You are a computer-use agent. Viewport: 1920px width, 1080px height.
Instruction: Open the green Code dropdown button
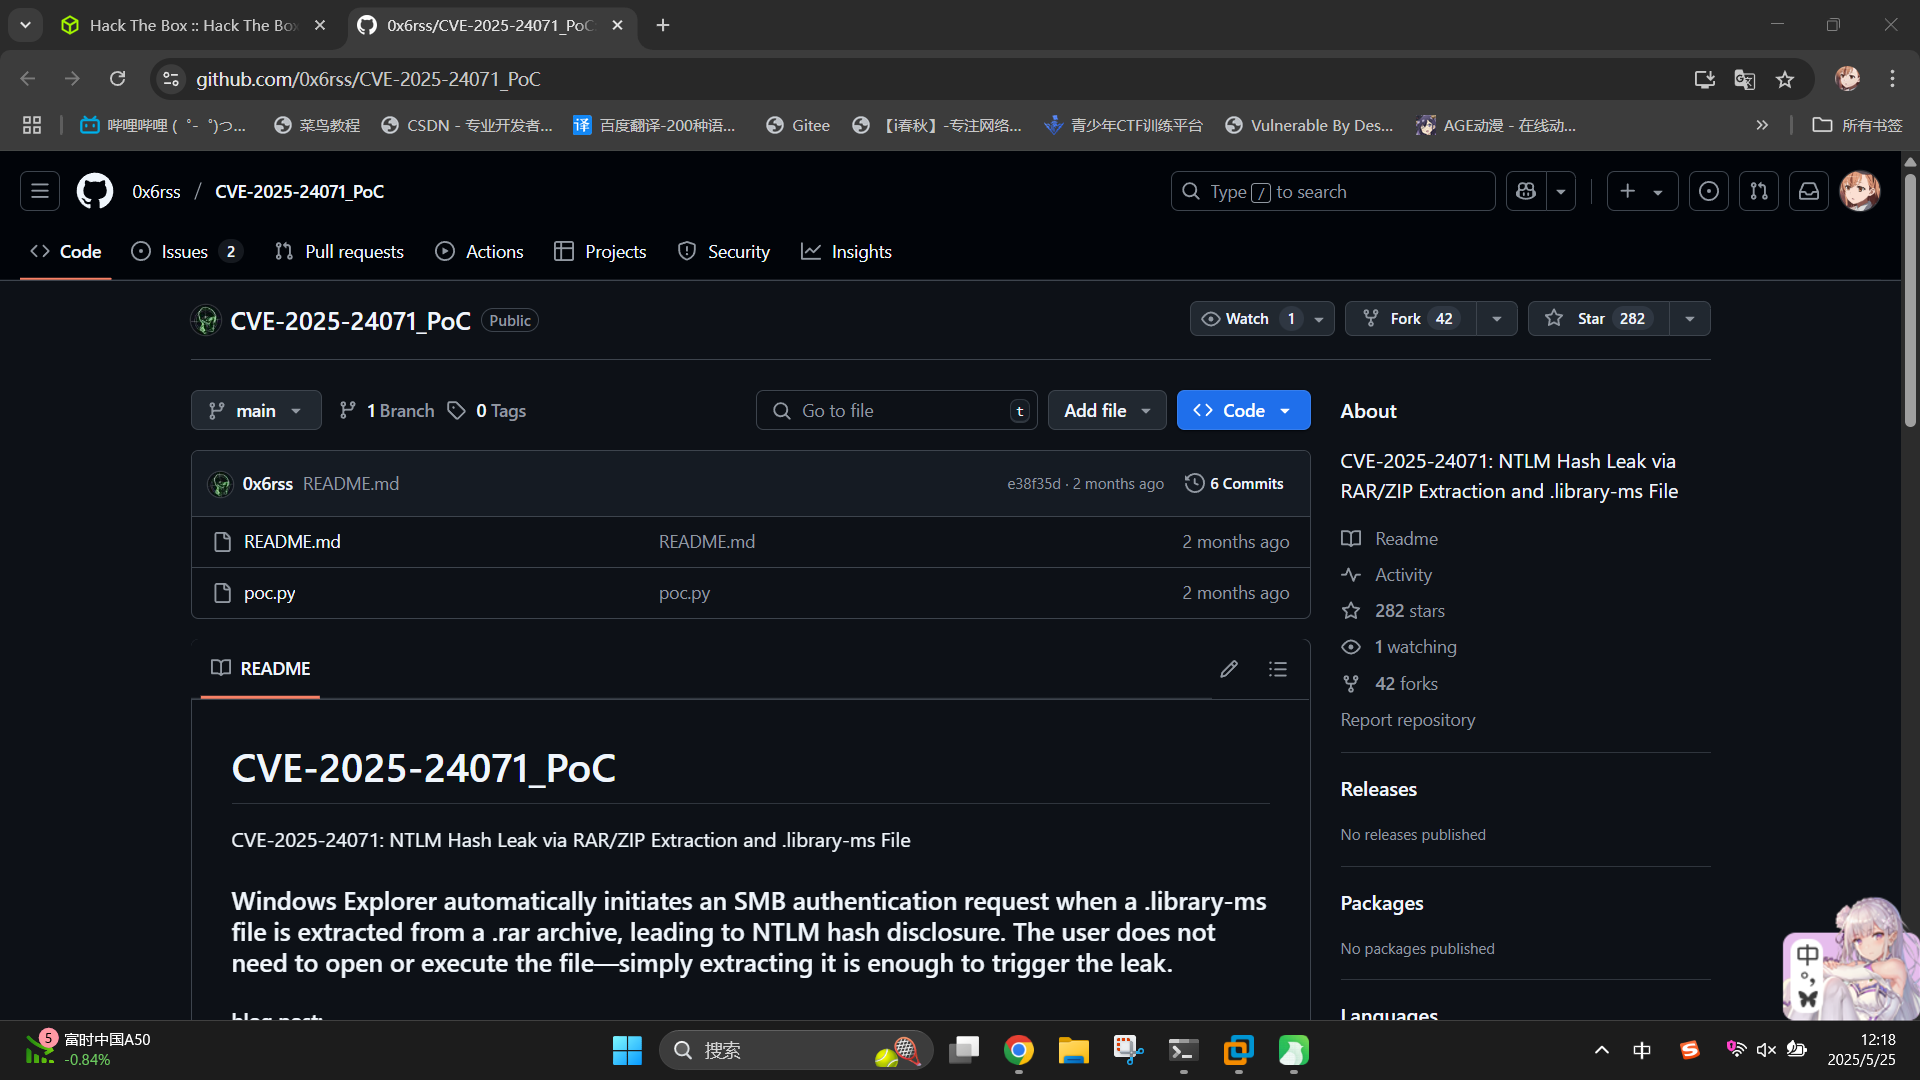click(1243, 411)
